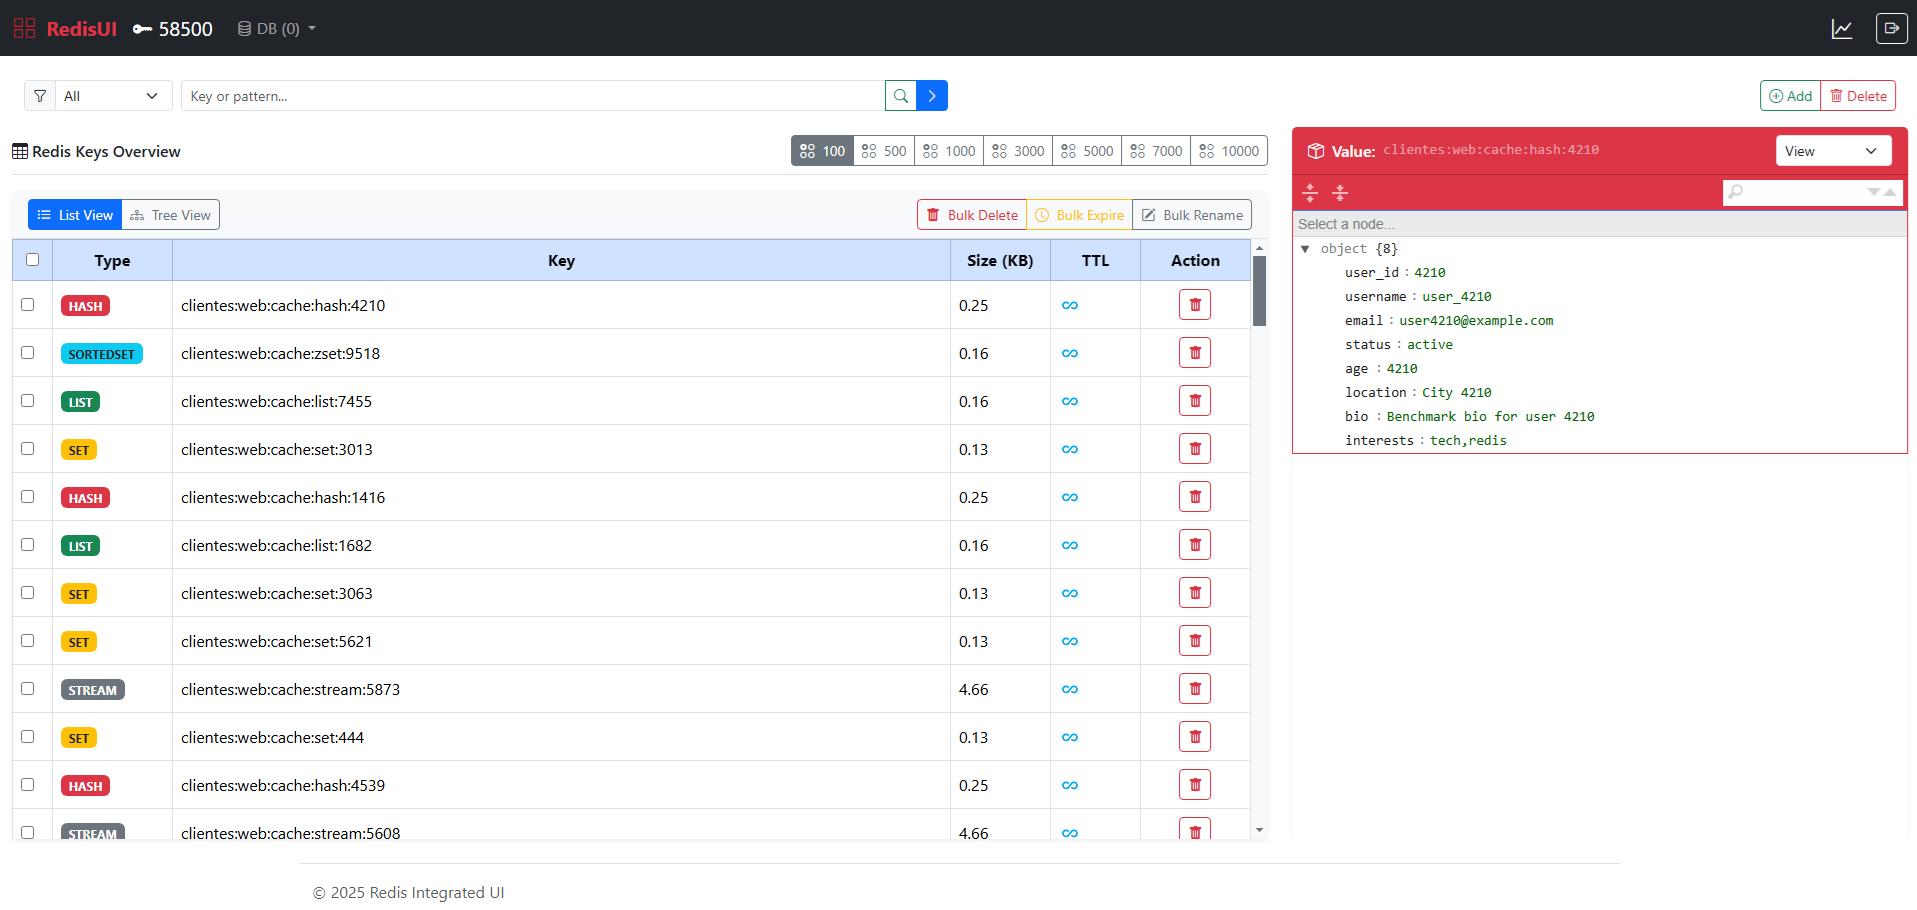Focus the Key or pattern search field
Screen dimensions: 1917x910
[x=533, y=96]
